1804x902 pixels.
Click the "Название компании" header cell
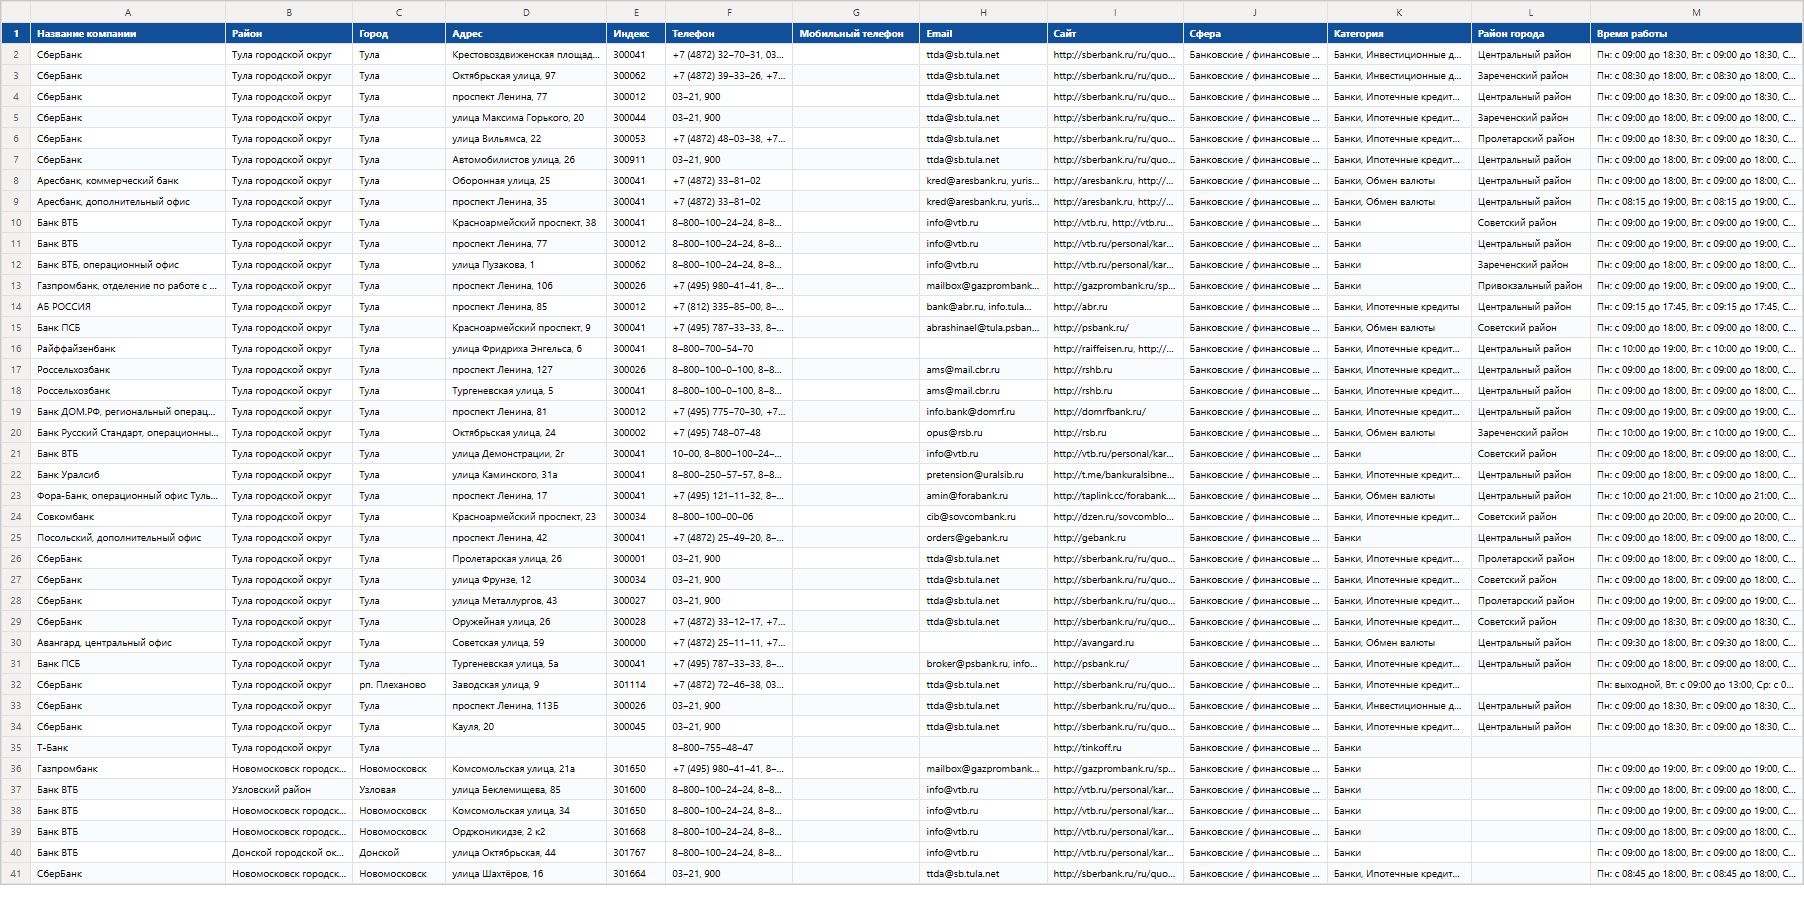click(128, 33)
